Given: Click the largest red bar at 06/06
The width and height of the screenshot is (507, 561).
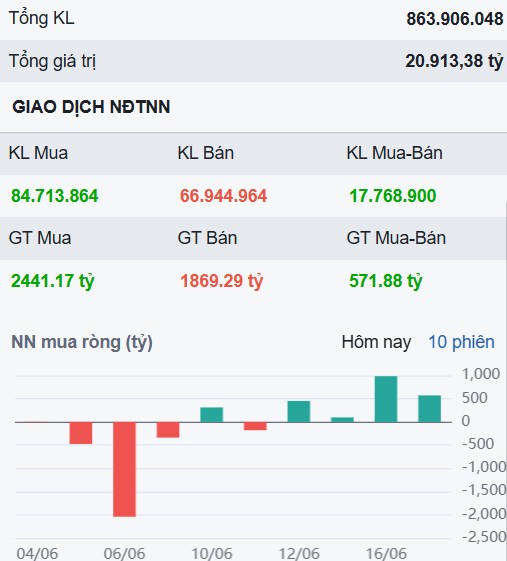Looking at the screenshot, I should pos(125,469).
